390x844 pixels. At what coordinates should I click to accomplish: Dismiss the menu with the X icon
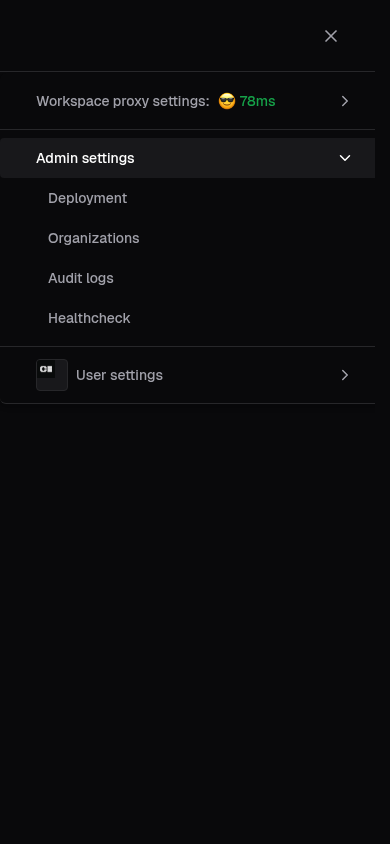331,36
